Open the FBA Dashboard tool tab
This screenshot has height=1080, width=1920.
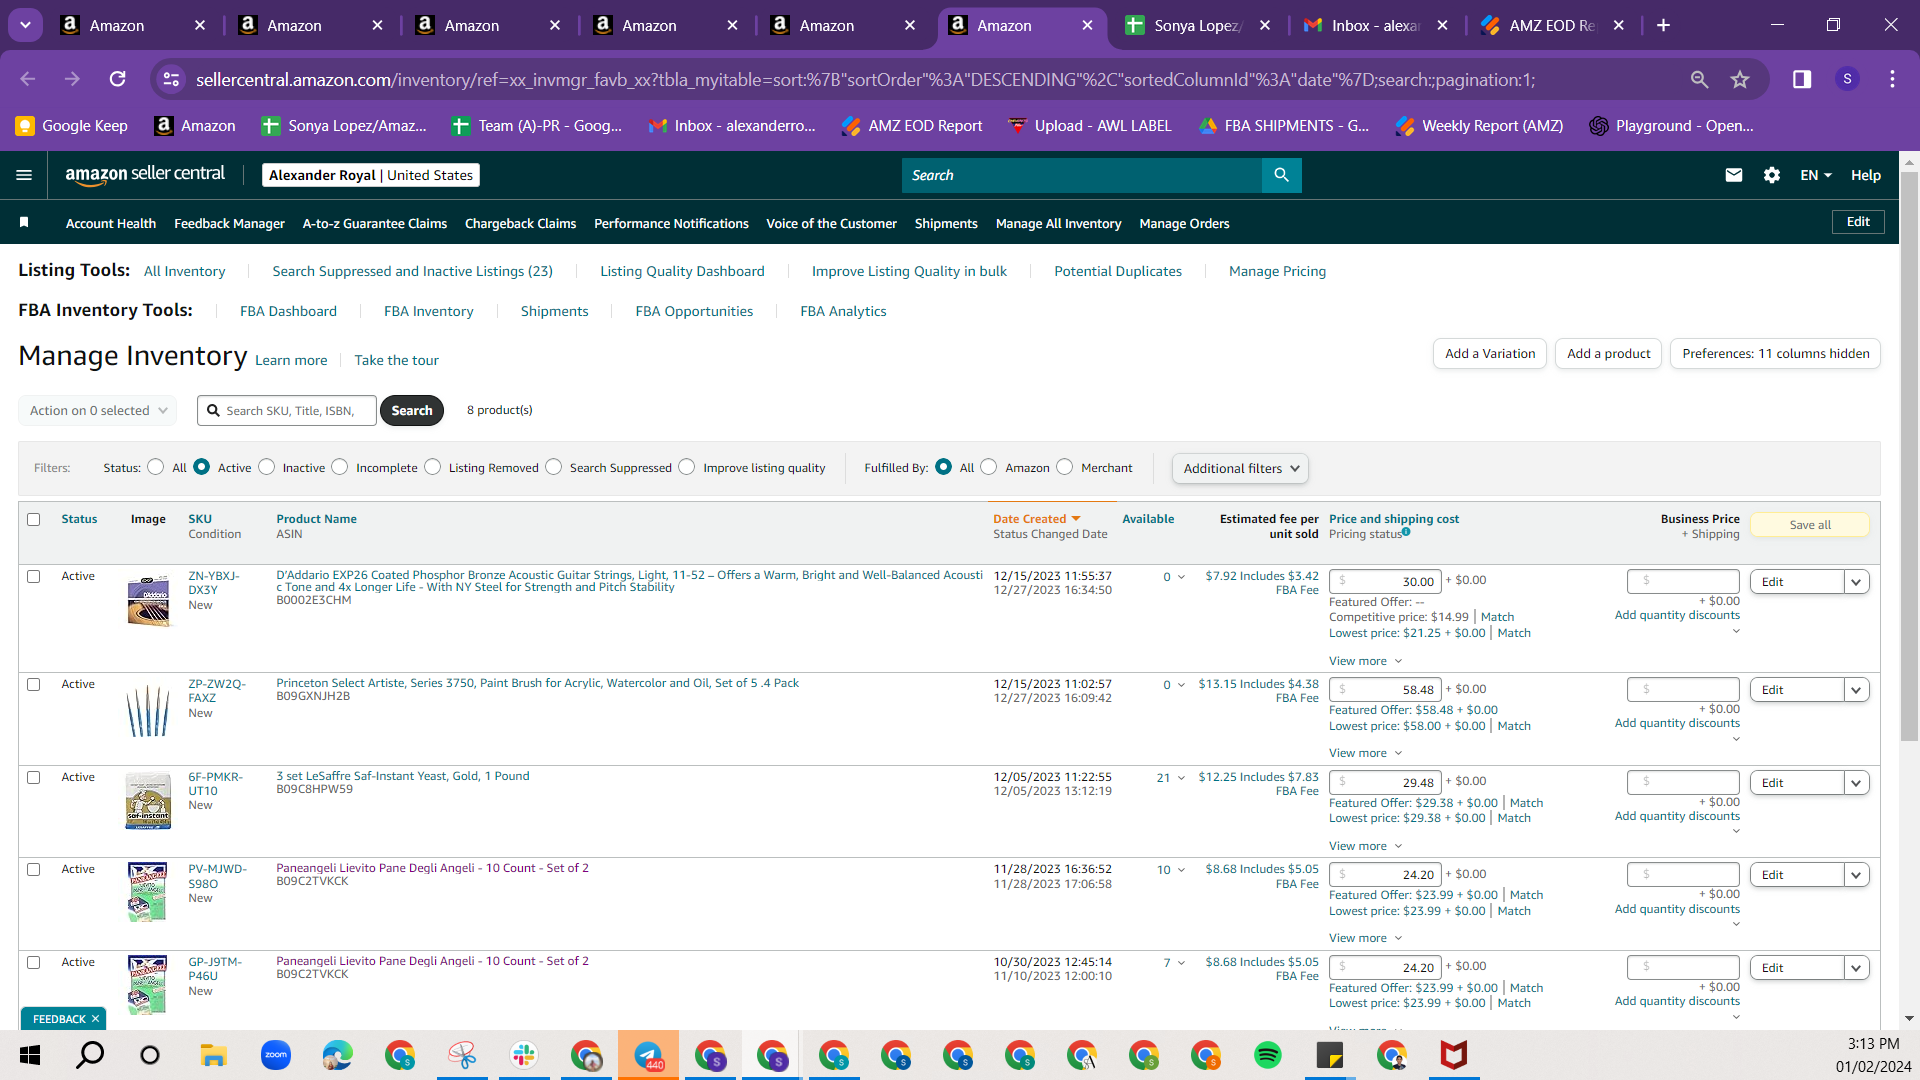[x=288, y=311]
